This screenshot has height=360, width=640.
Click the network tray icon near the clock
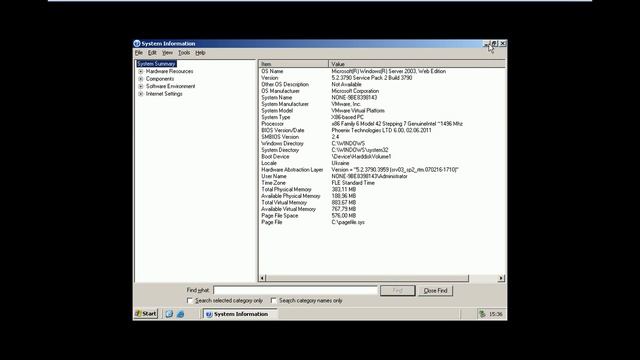pos(482,314)
